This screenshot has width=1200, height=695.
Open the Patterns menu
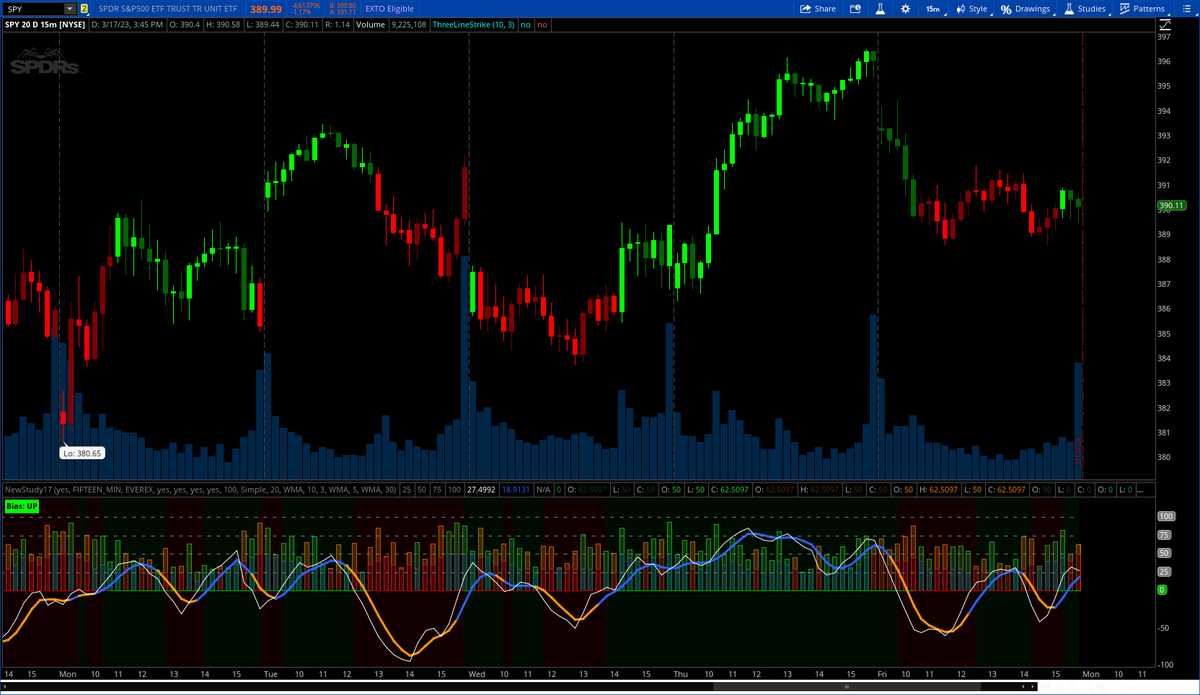pyautogui.click(x=1143, y=9)
